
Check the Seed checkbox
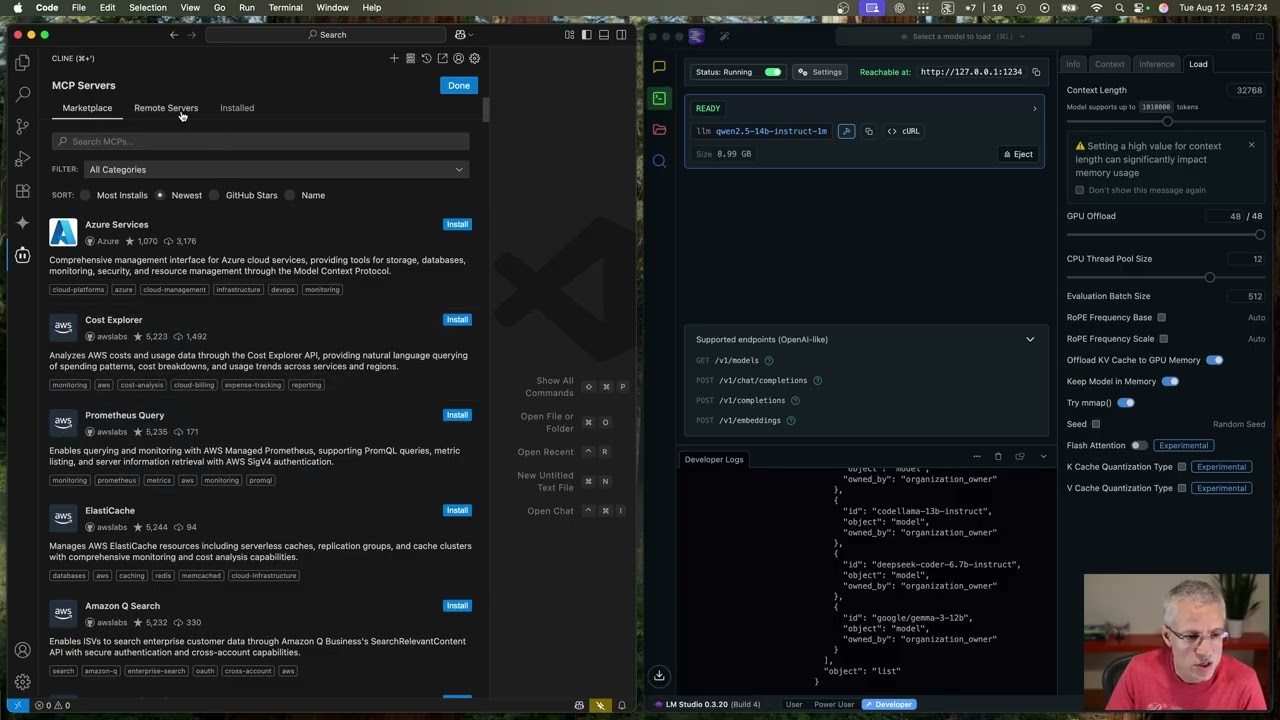(x=1096, y=424)
